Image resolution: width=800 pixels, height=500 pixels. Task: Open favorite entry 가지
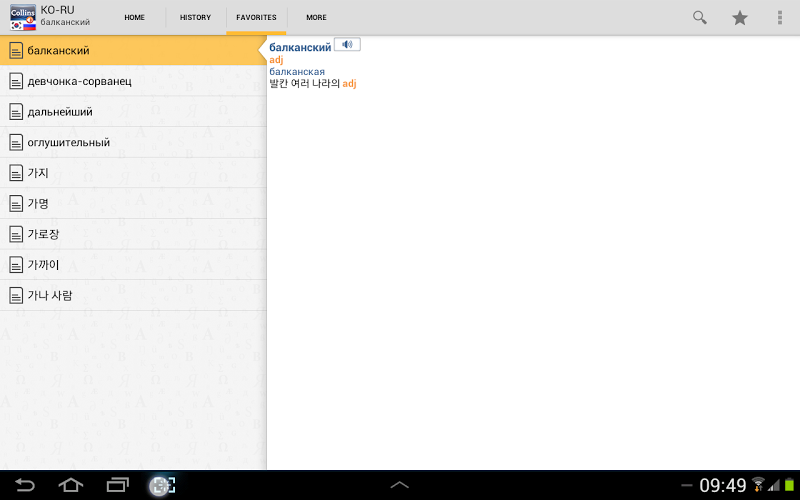point(133,173)
